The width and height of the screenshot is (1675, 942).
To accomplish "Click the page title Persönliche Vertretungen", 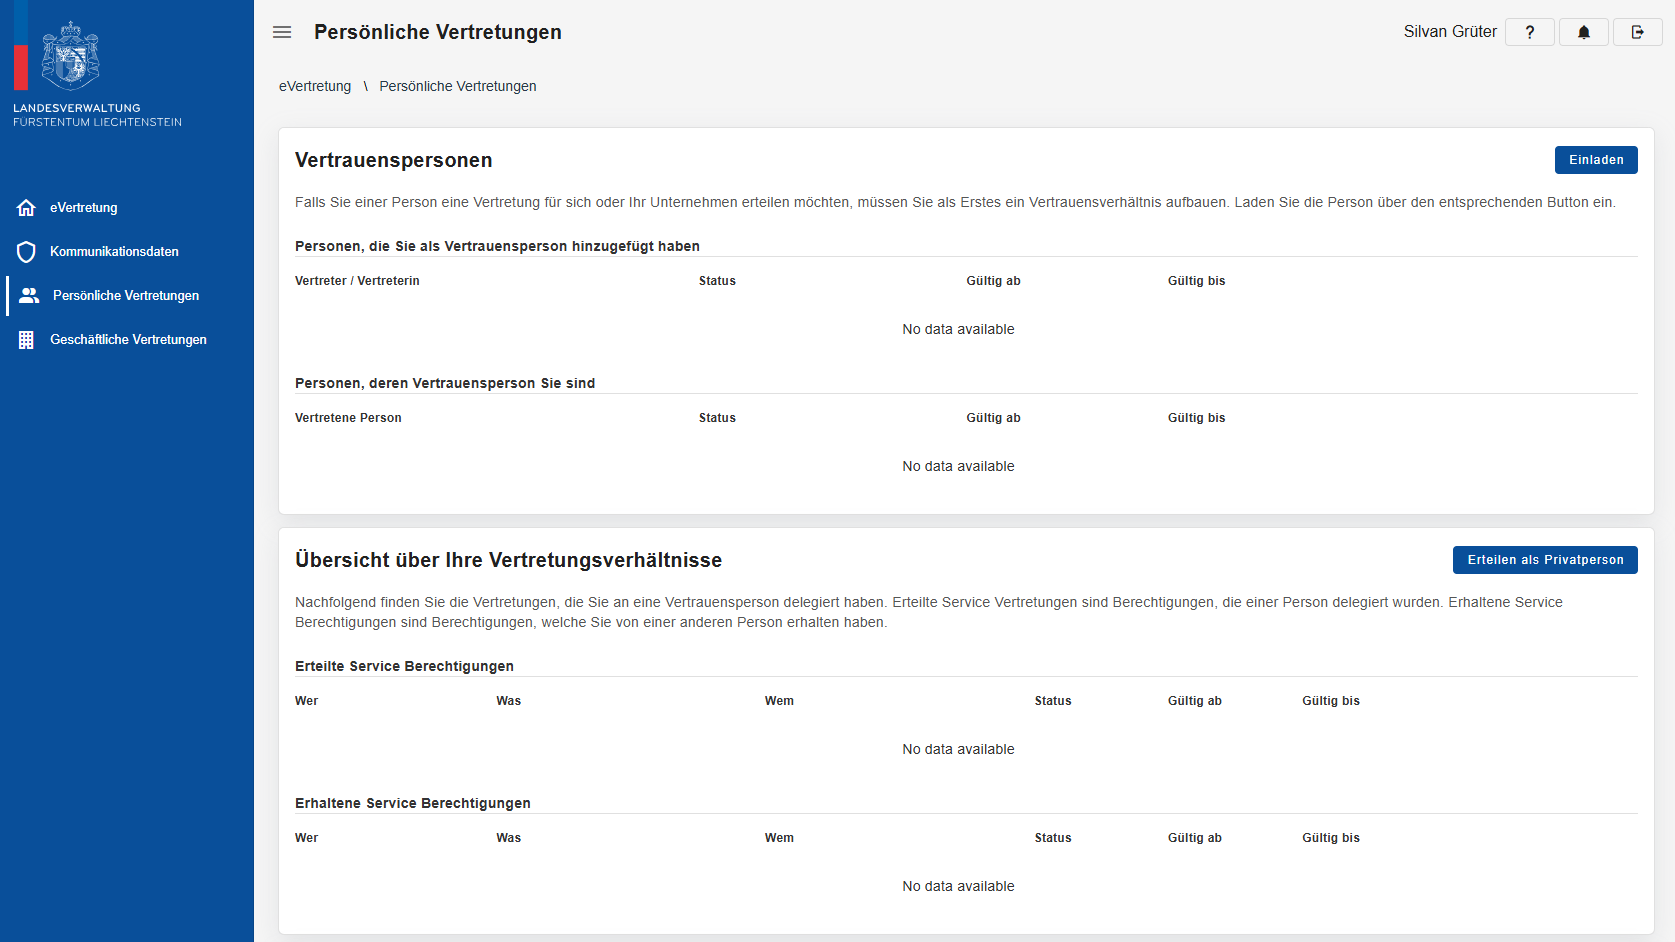I will pos(438,32).
